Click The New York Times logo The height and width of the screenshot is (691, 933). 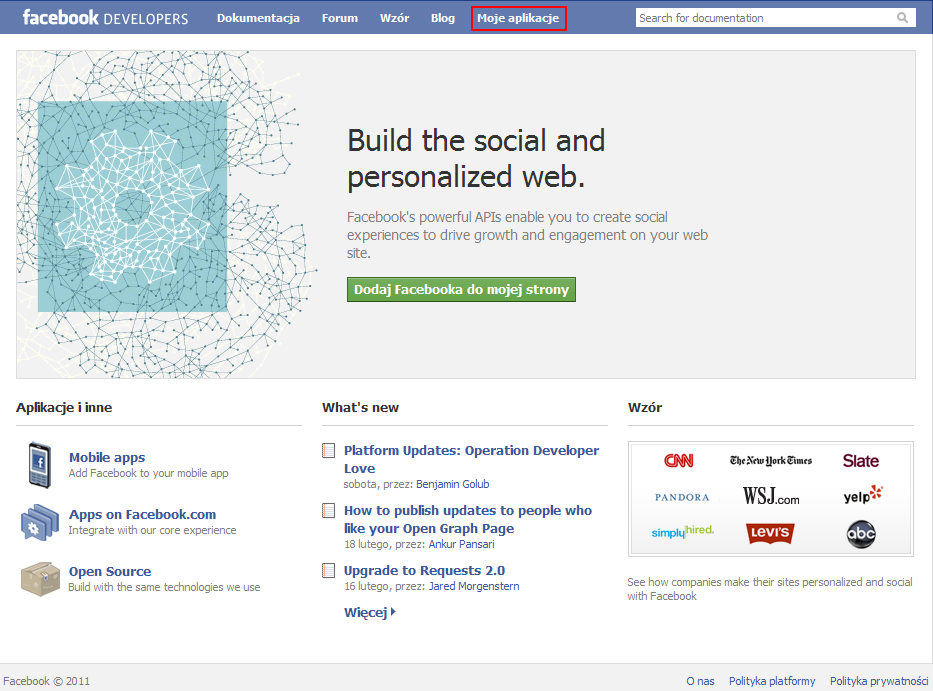(771, 460)
